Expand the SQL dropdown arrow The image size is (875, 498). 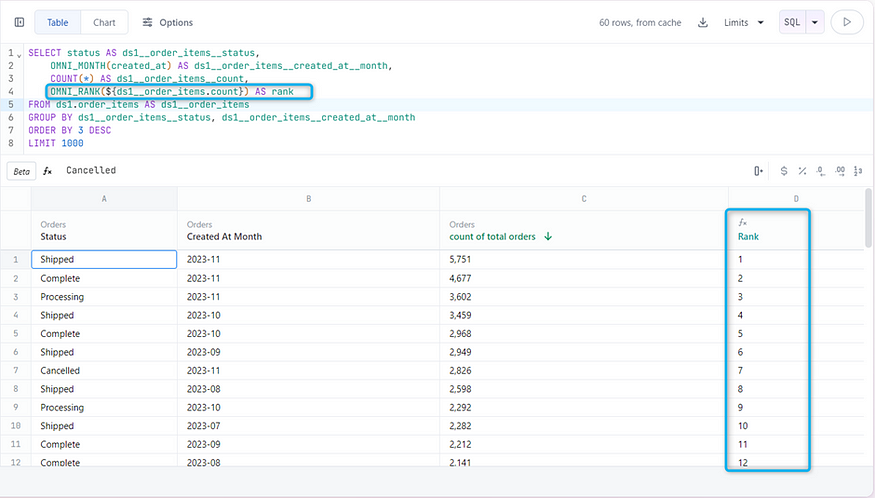(x=815, y=22)
